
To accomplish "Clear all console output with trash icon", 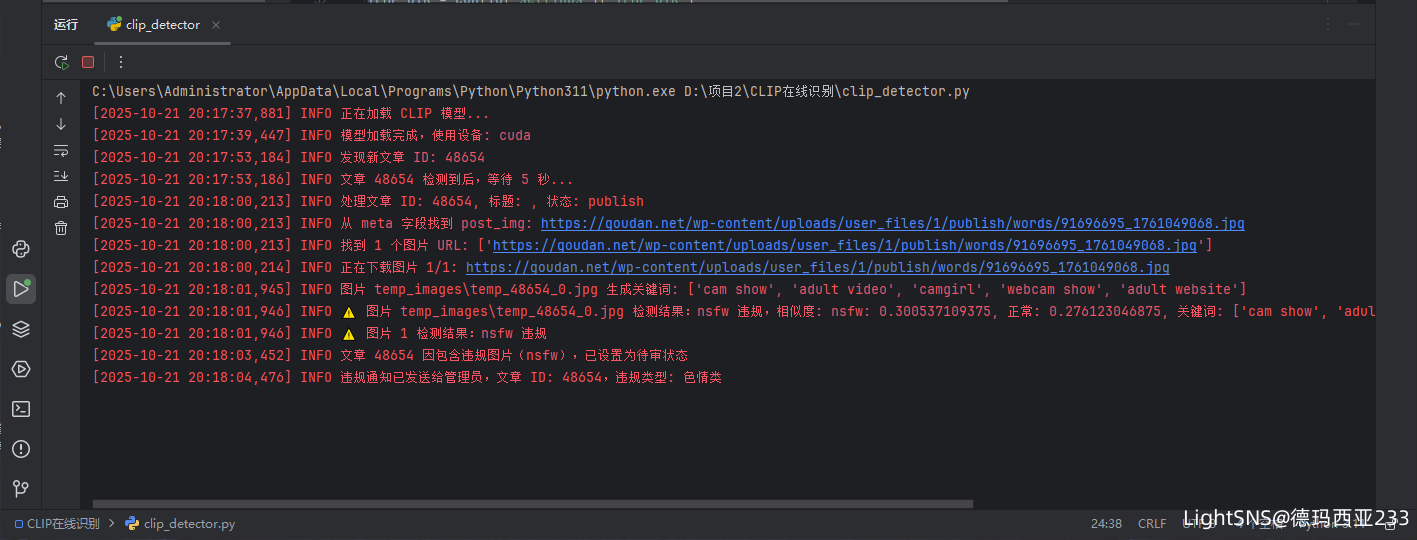I will 61,228.
